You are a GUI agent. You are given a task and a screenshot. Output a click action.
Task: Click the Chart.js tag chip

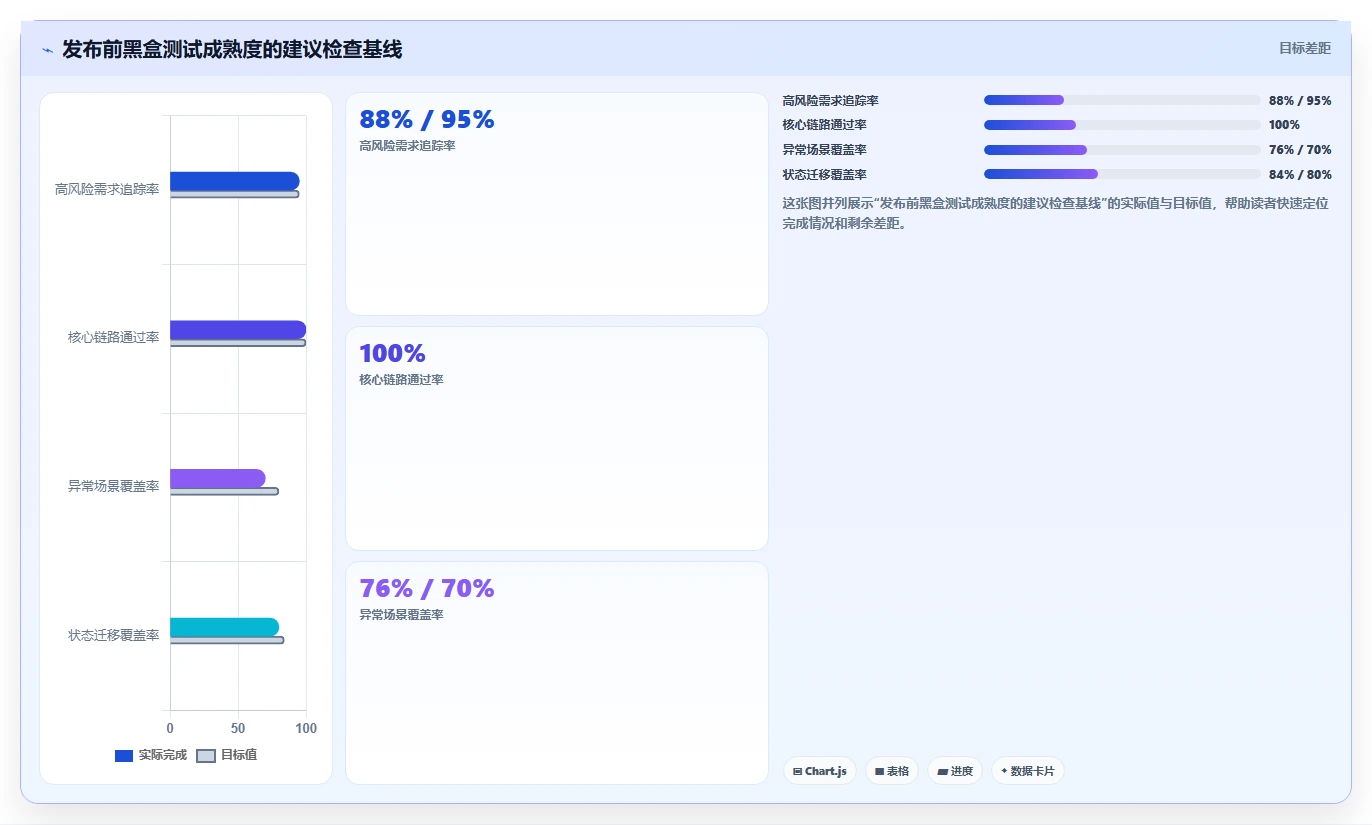click(x=820, y=771)
